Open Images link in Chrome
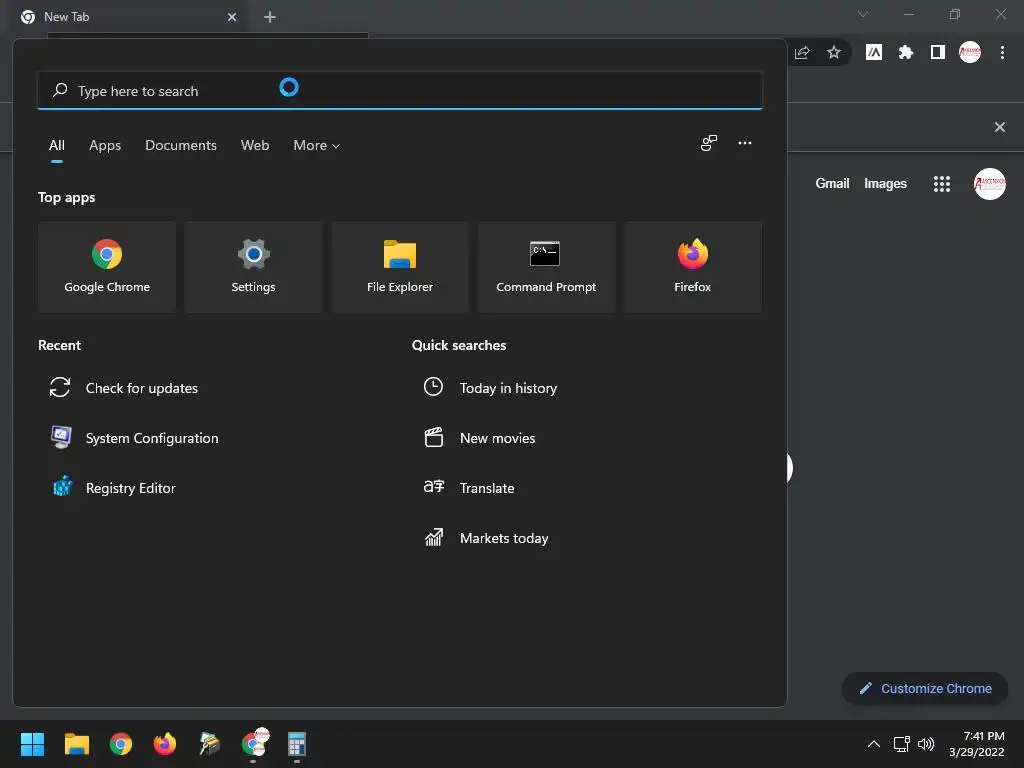The height and width of the screenshot is (768, 1024). coord(885,184)
